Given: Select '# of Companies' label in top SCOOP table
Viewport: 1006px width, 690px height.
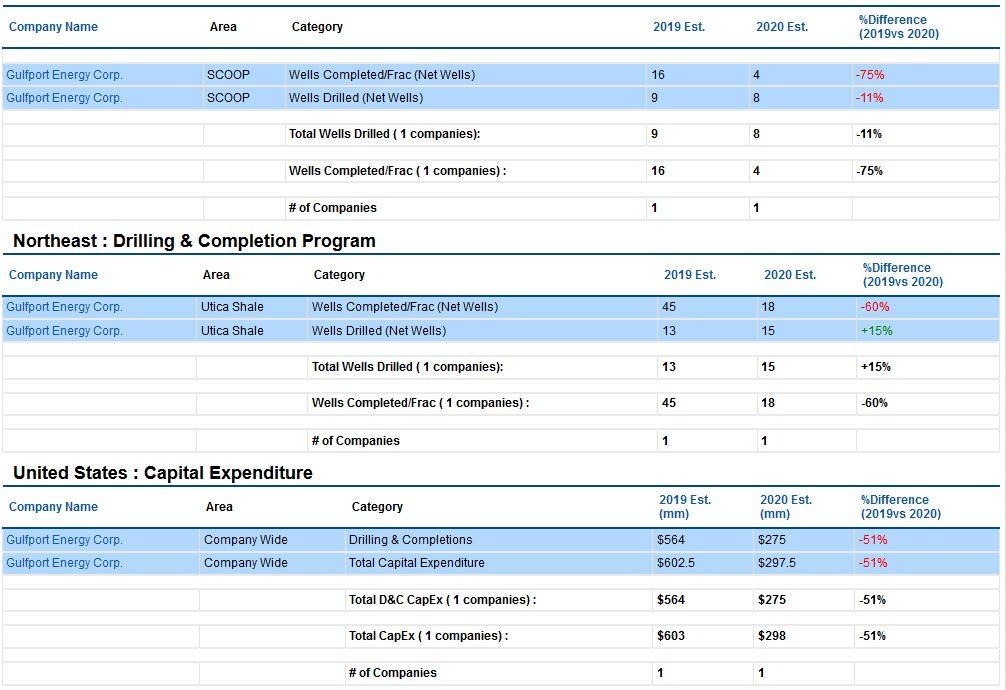Looking at the screenshot, I should pyautogui.click(x=332, y=208).
